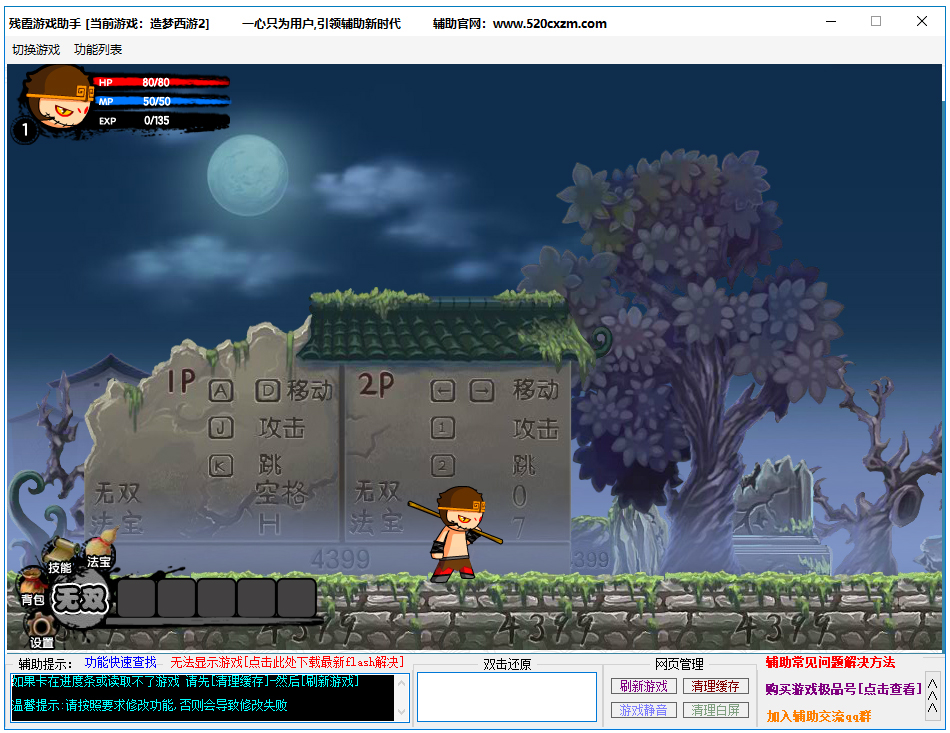
Task: Click the 网页管理 group label
Action: click(x=679, y=664)
